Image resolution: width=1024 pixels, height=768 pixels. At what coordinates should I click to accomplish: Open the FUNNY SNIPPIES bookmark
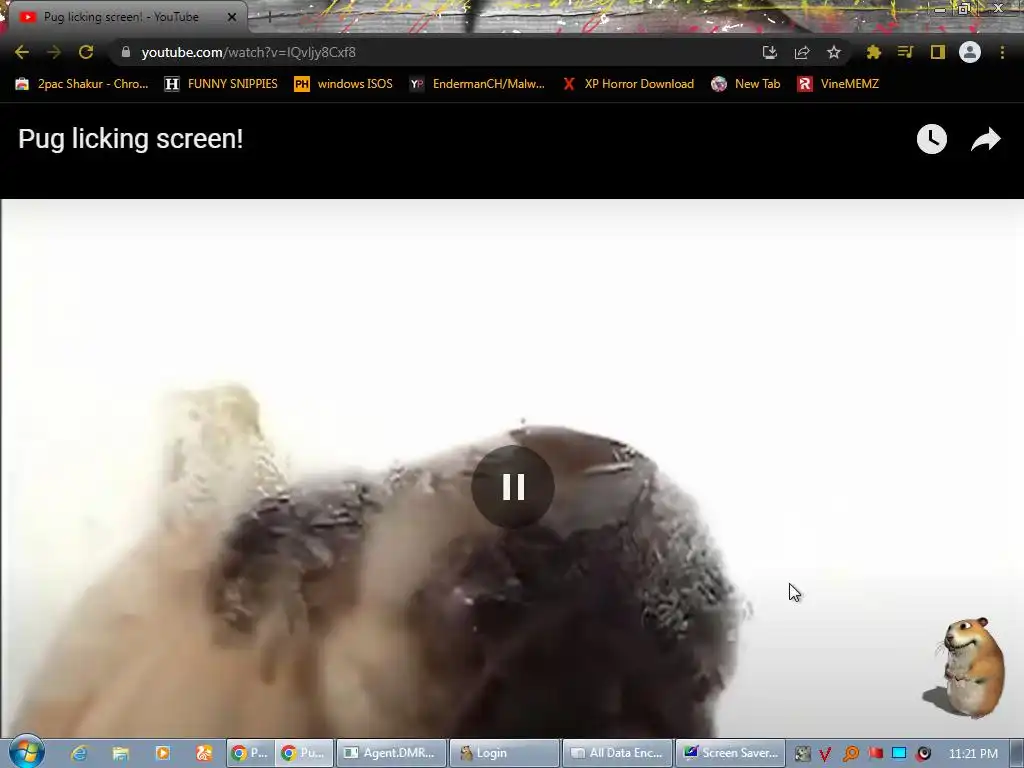point(221,84)
